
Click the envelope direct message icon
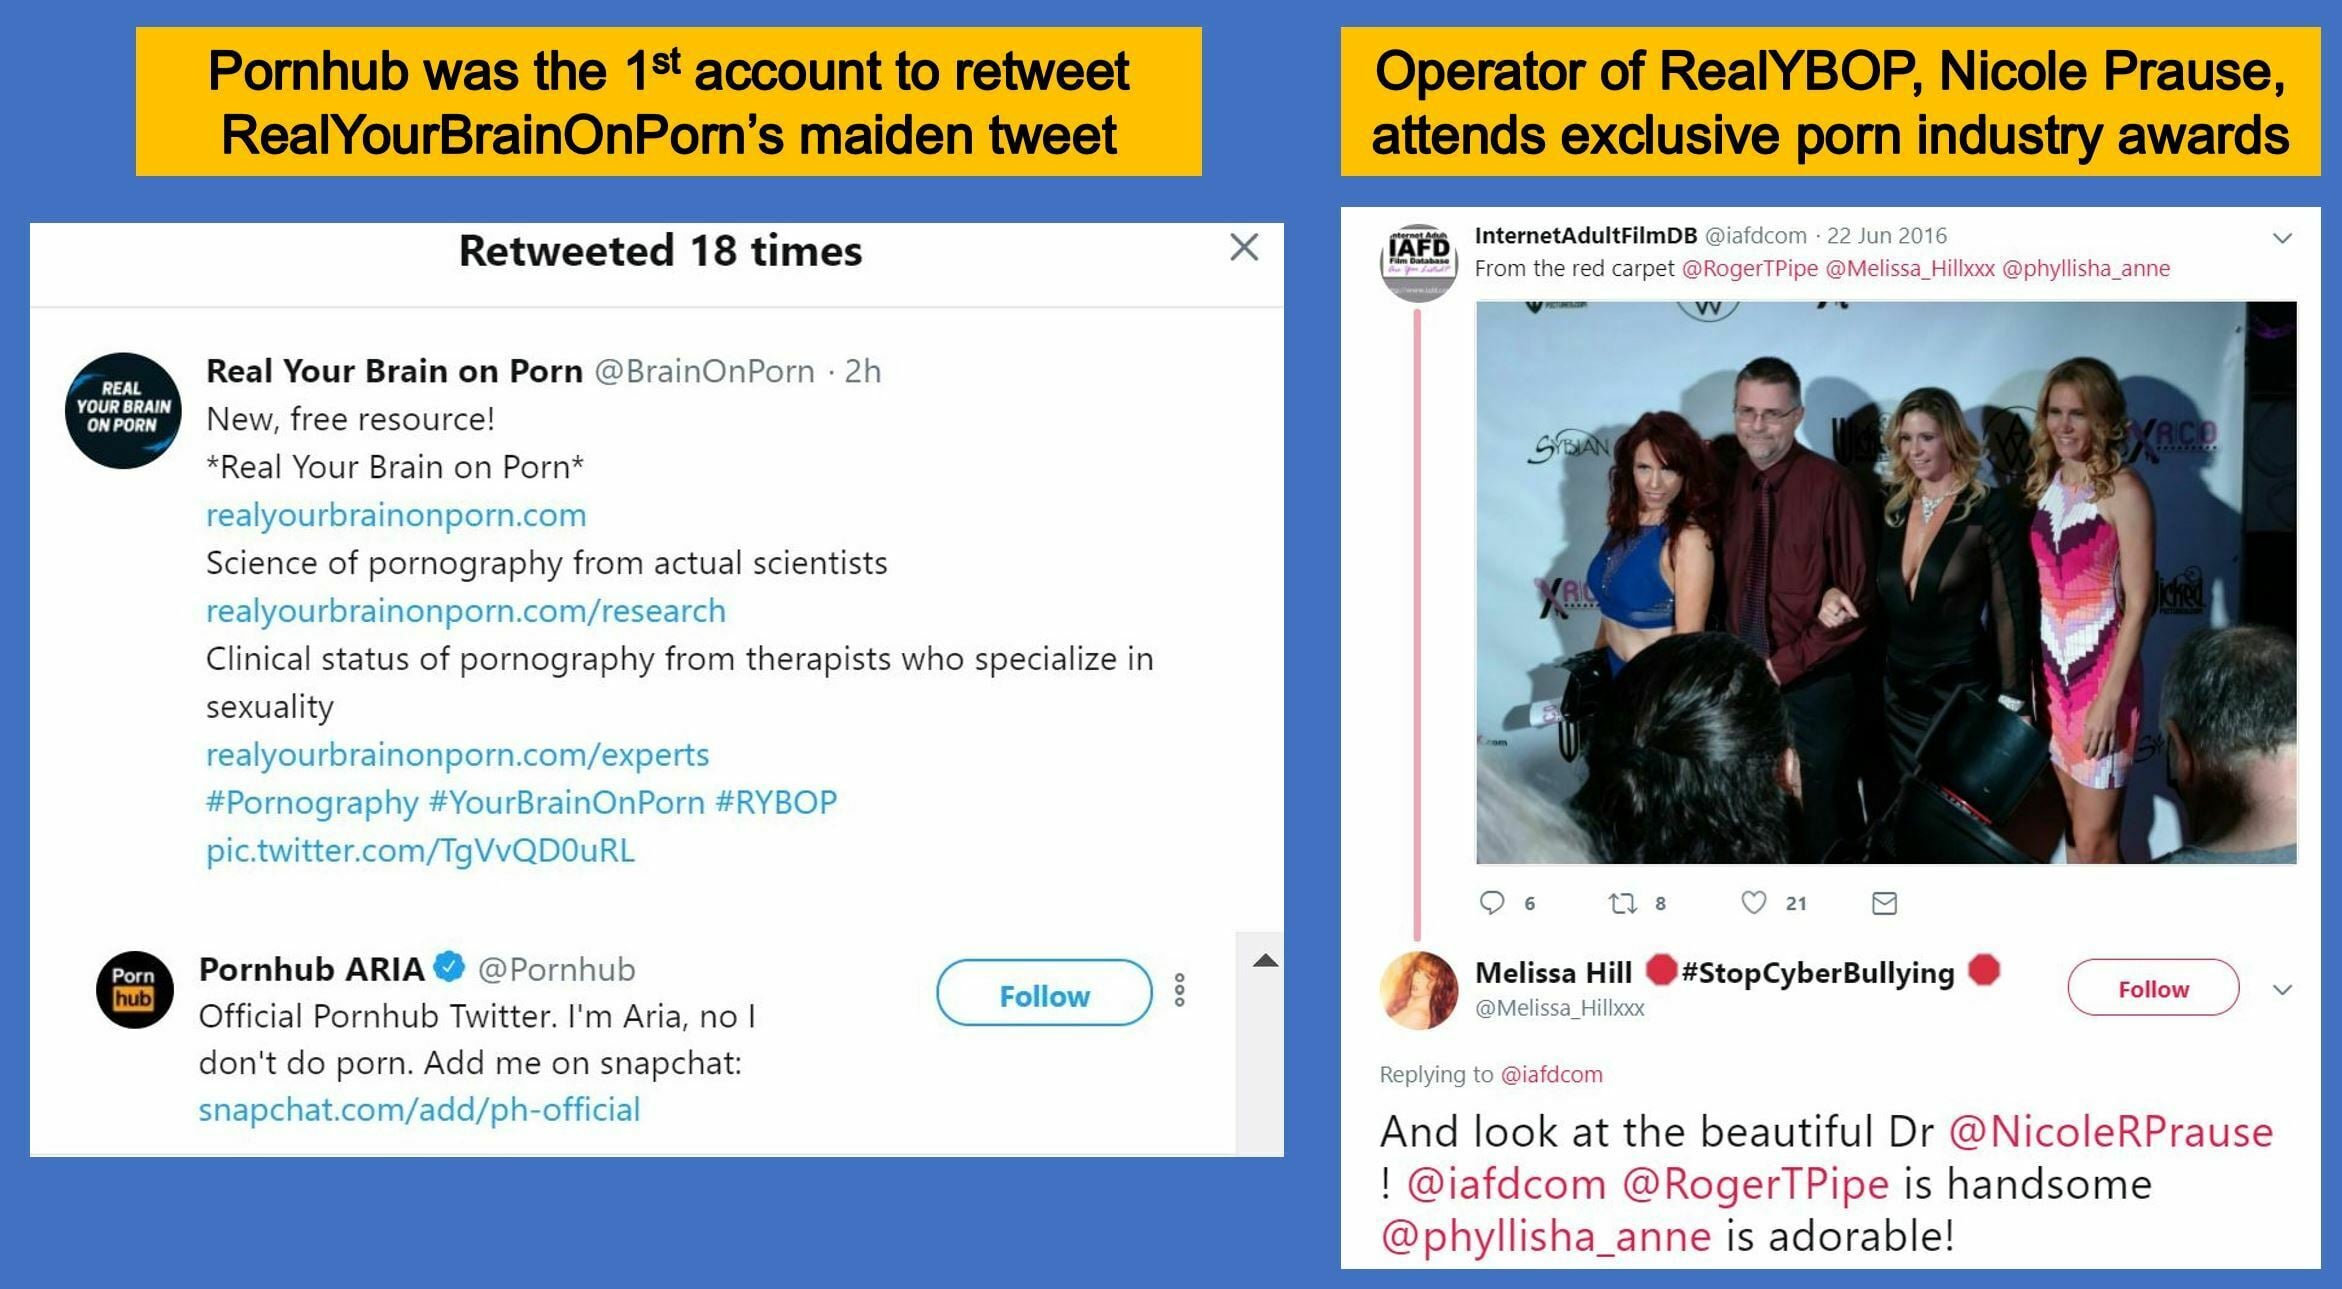point(1884,904)
